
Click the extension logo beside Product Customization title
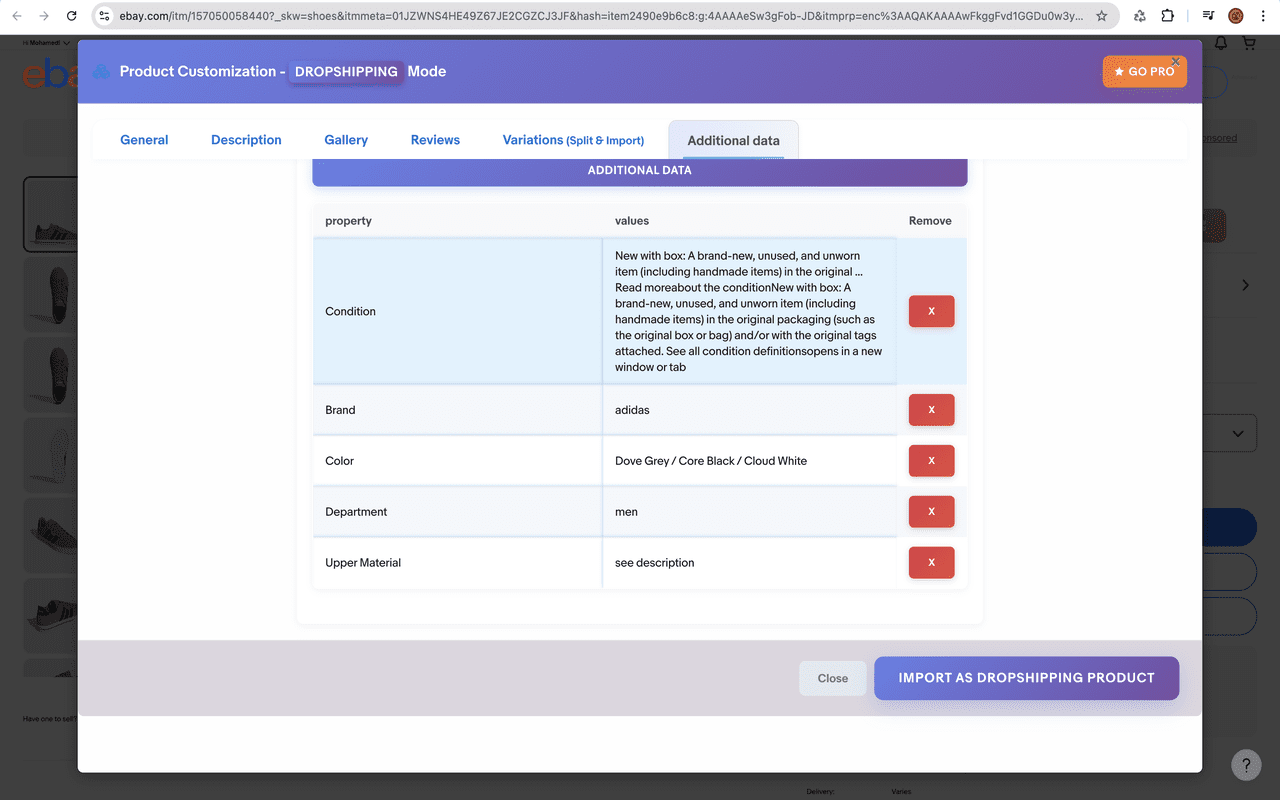[99, 71]
